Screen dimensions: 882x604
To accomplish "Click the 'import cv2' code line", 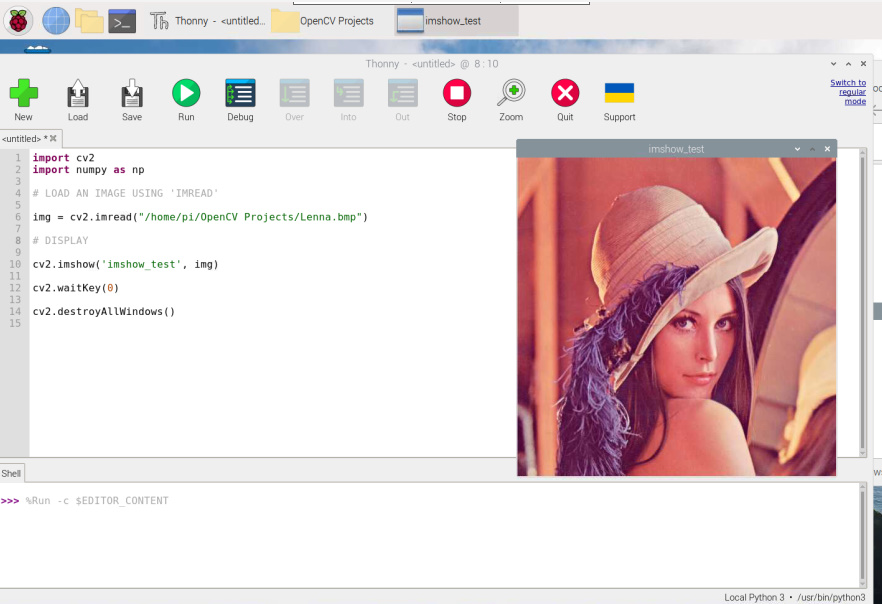I will pos(64,157).
